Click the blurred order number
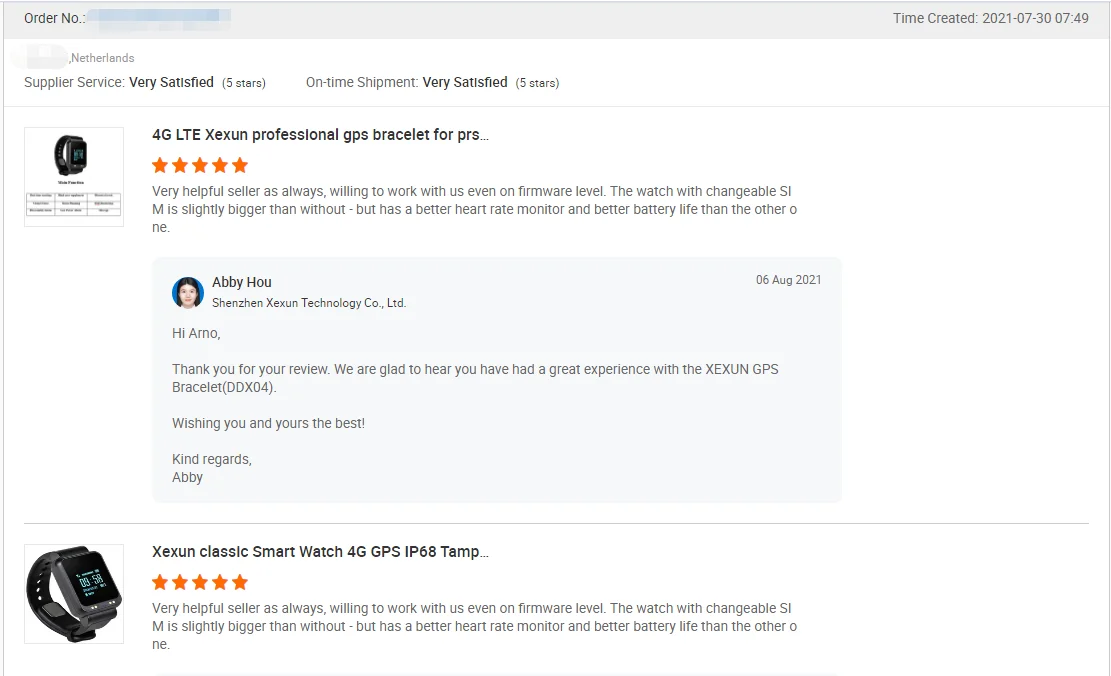Viewport: 1111px width, 676px height. (159, 17)
